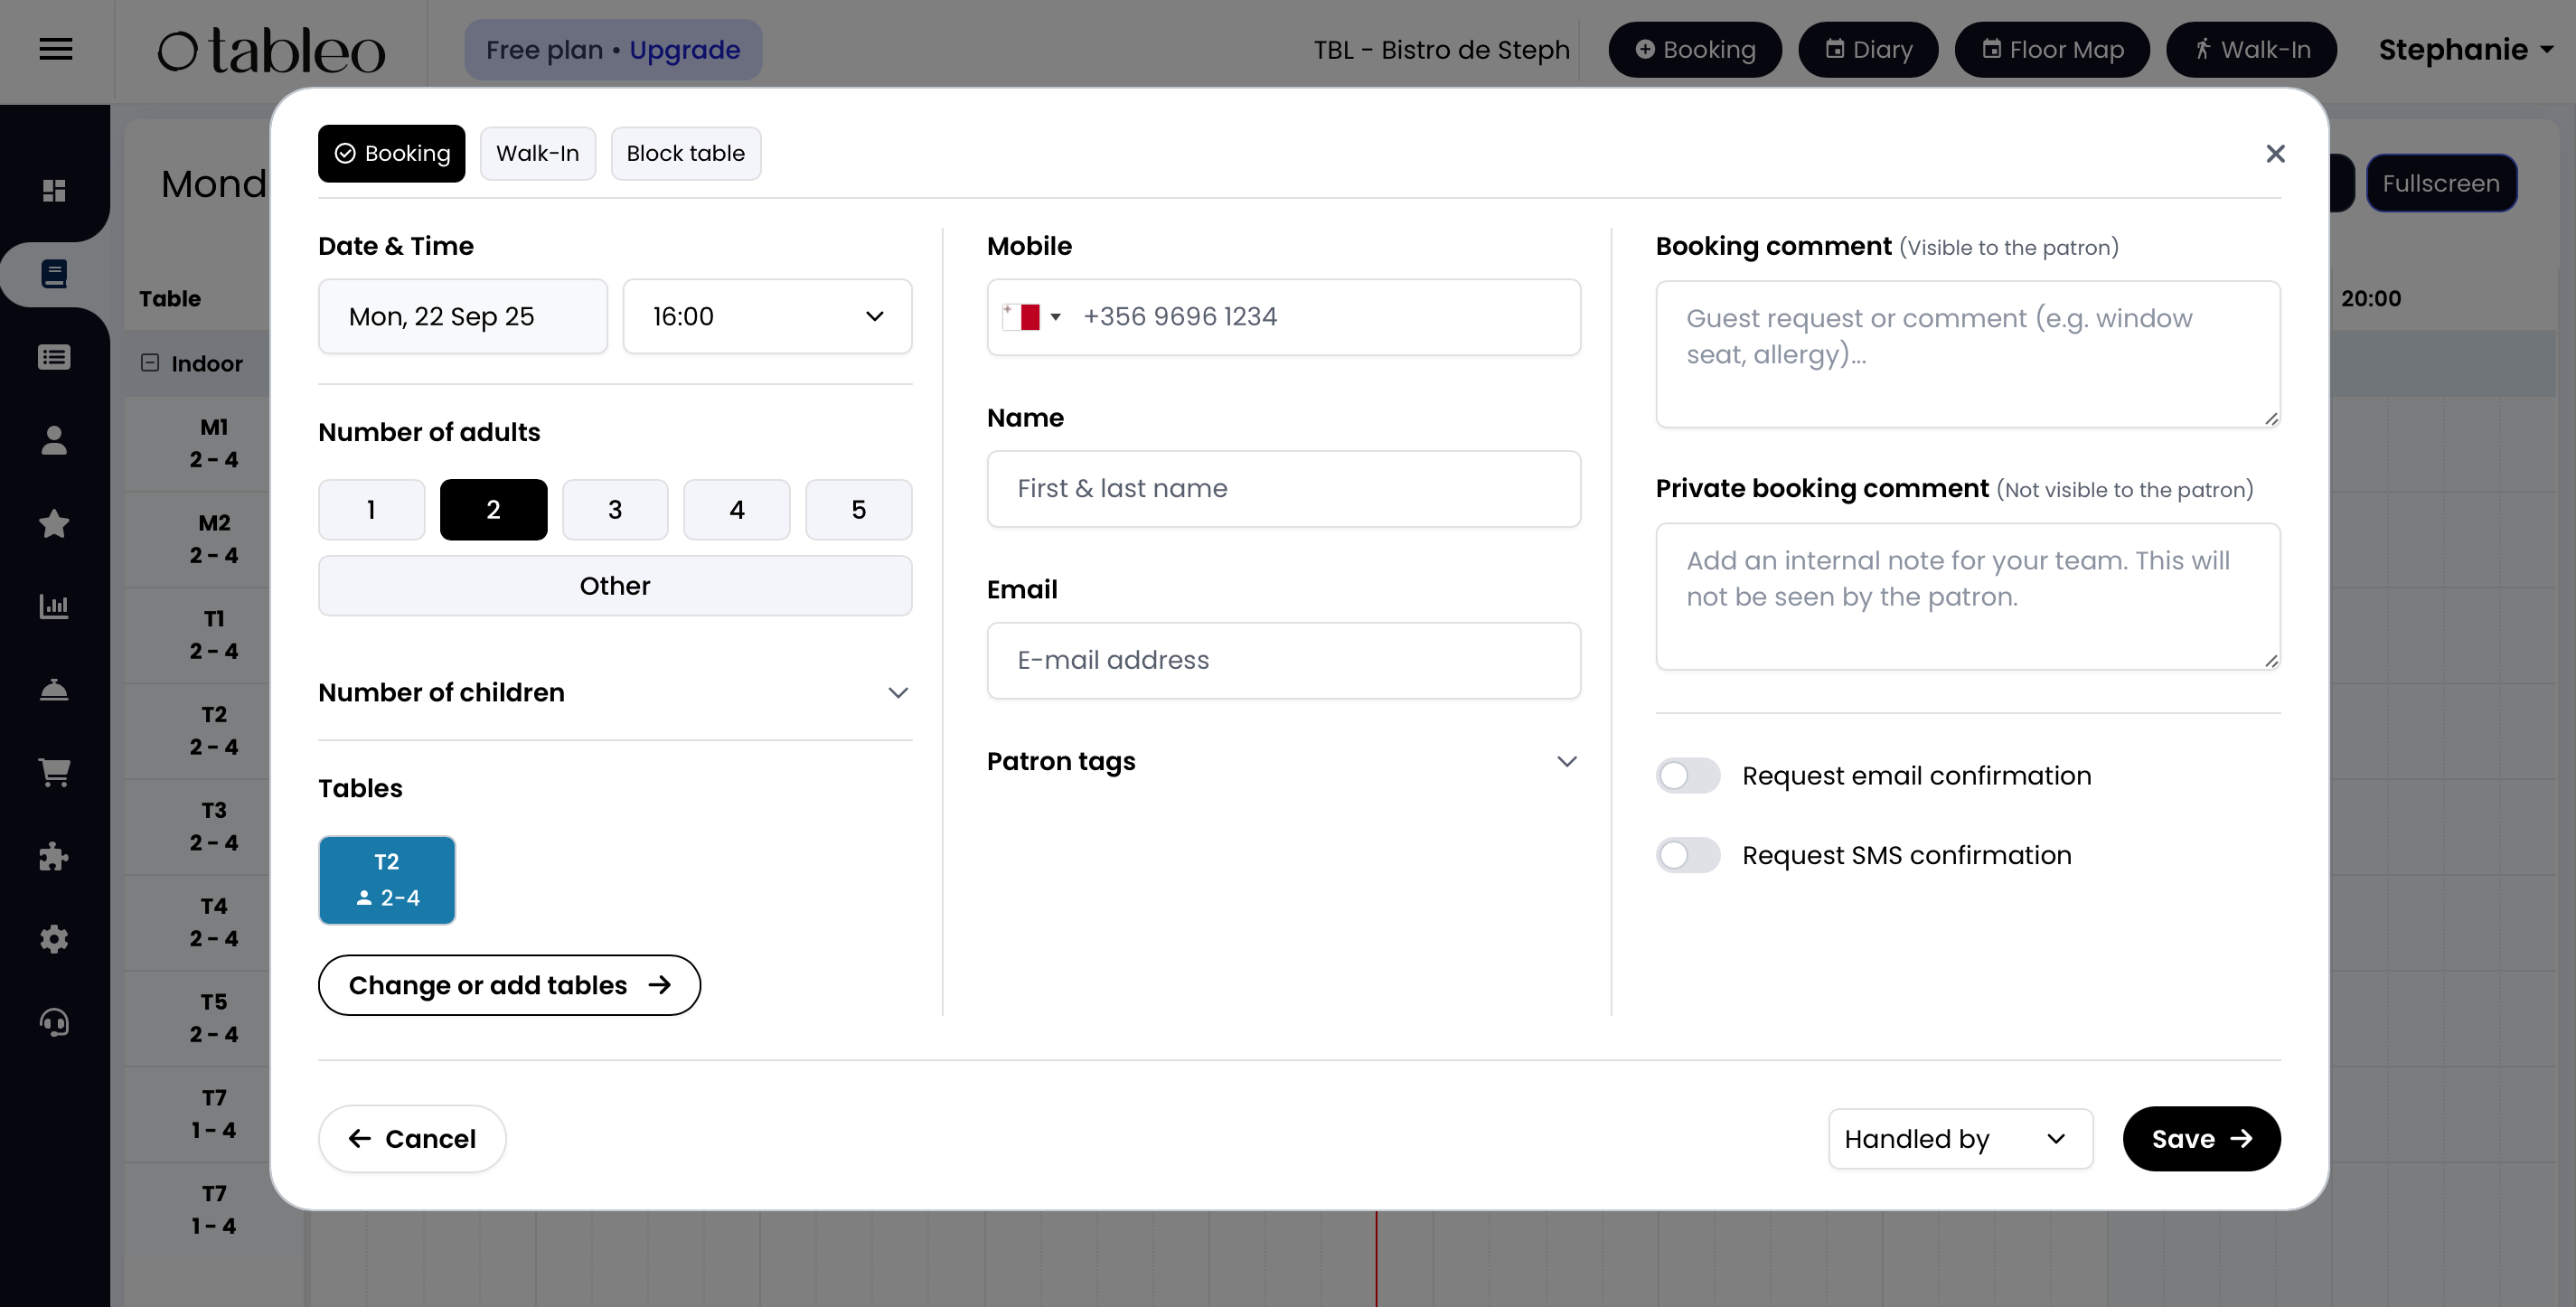Select the blue T2 table tile
Screen dimensions: 2576x1307
387,880
